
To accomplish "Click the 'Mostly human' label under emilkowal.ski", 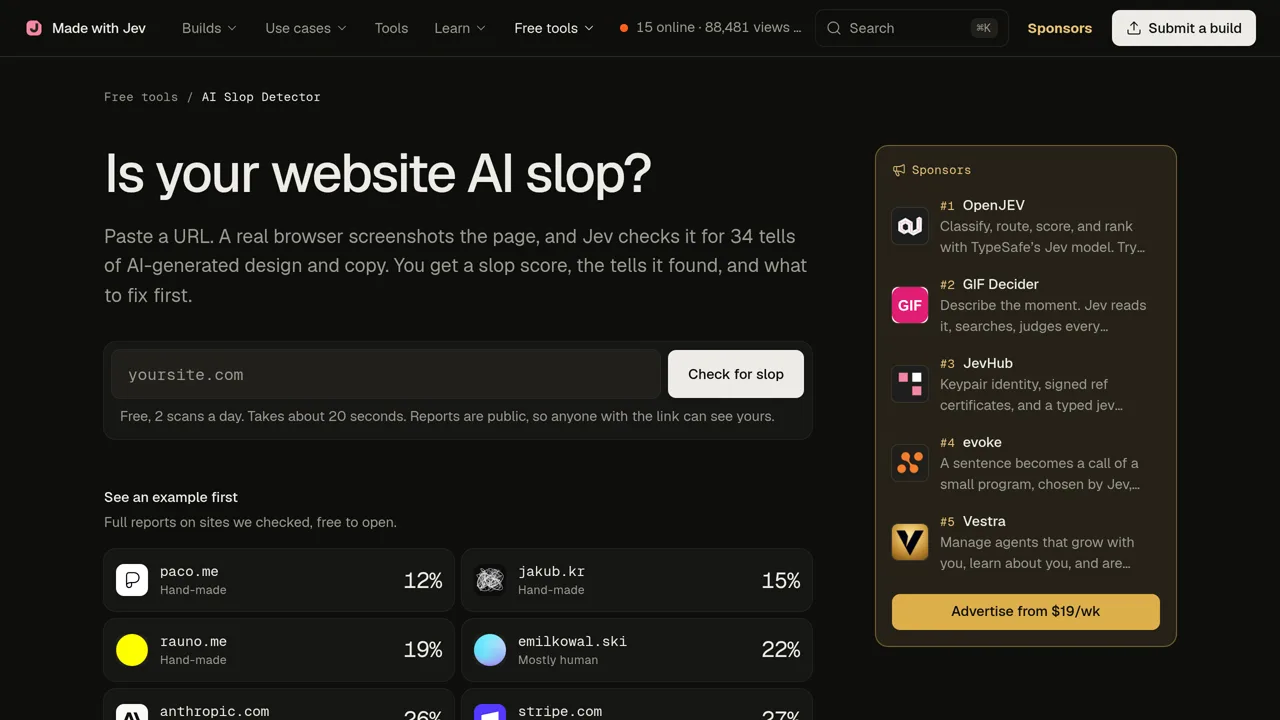I will [558, 660].
